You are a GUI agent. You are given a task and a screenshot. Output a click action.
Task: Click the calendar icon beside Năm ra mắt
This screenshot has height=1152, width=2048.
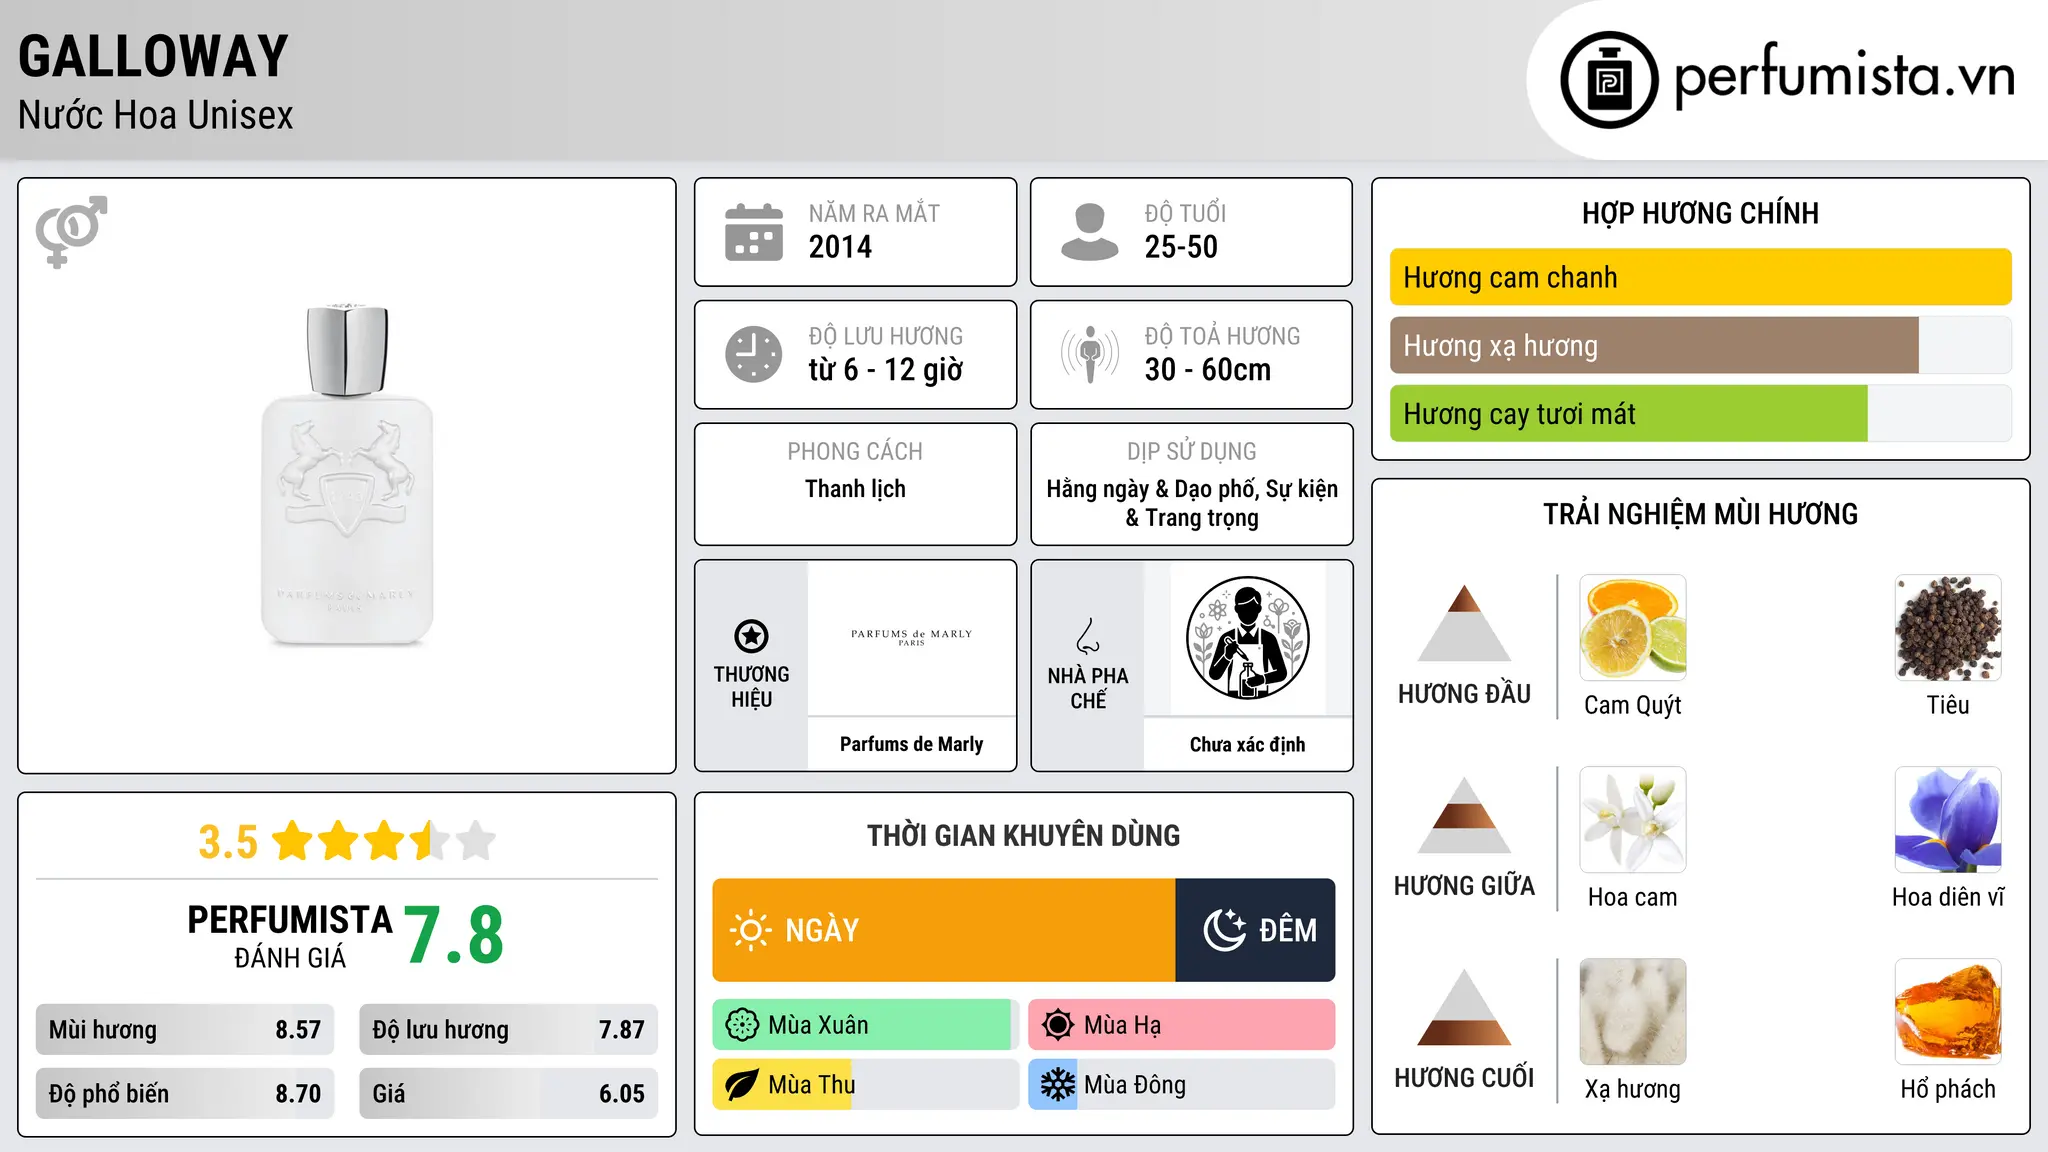[754, 232]
